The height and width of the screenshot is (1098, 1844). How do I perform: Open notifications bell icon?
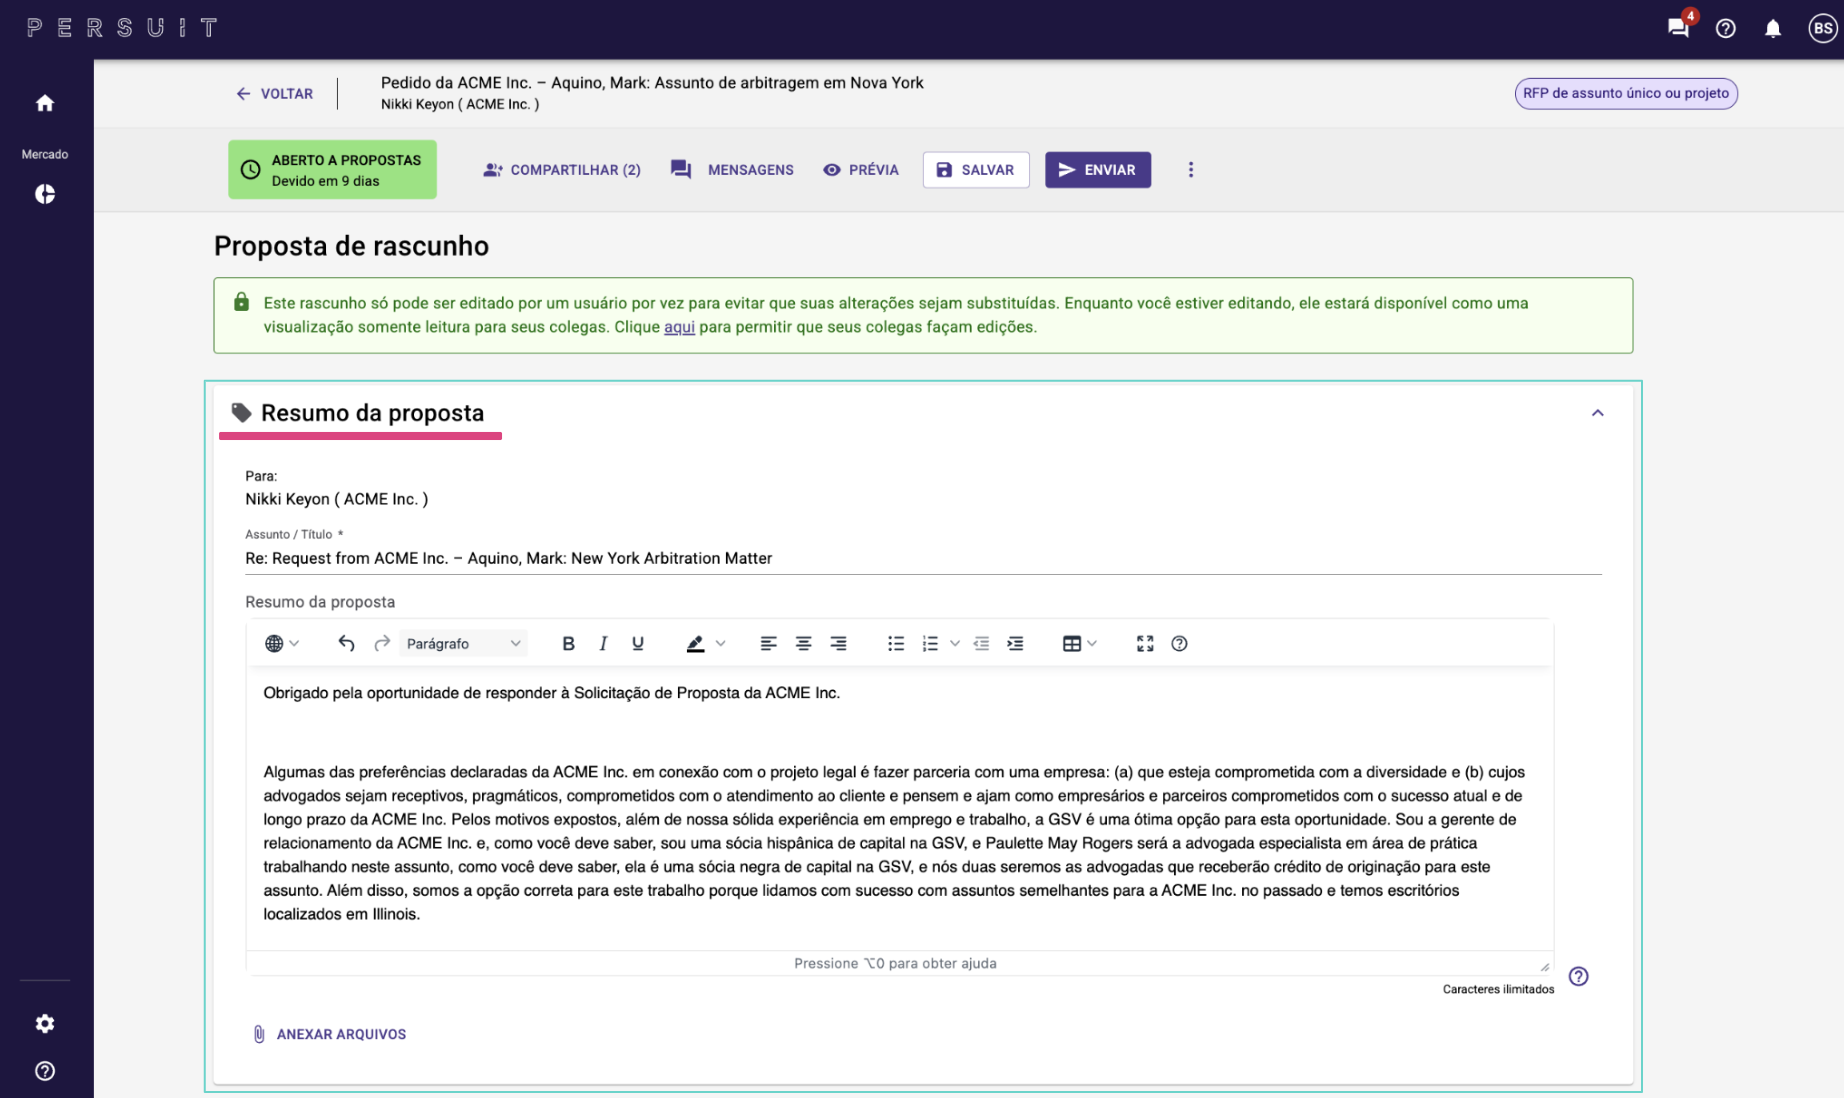(1773, 28)
